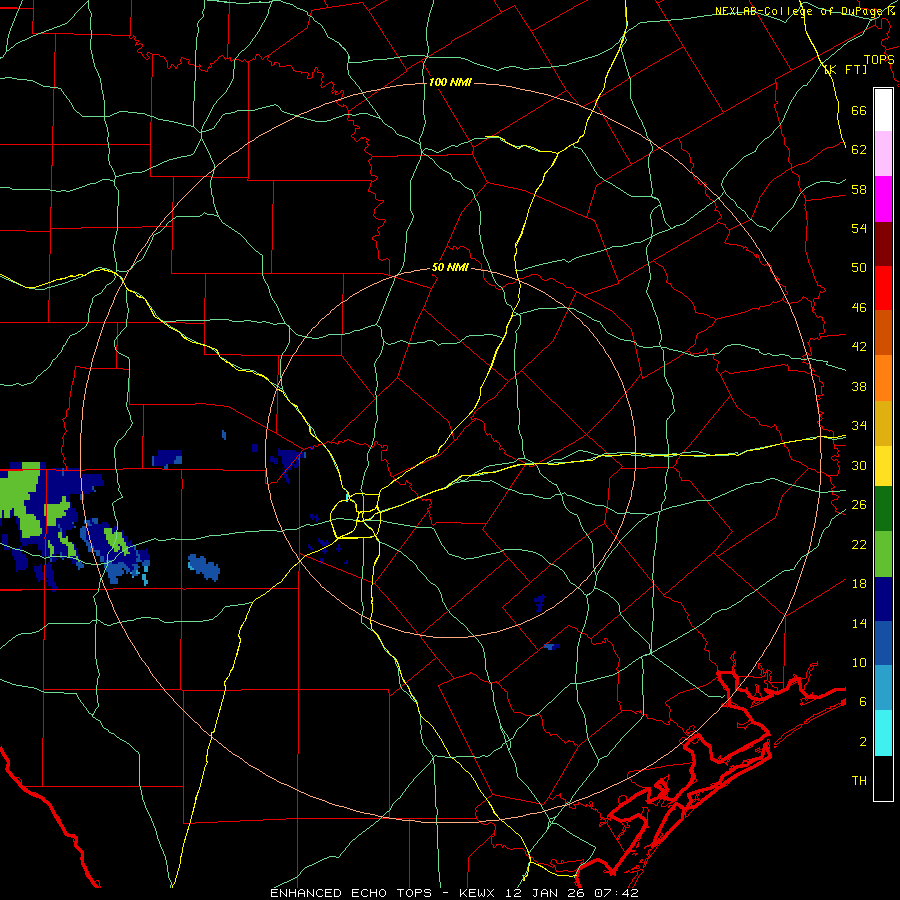The image size is (900, 900).
Task: Select the dark green legend swatch
Action: 883,509
